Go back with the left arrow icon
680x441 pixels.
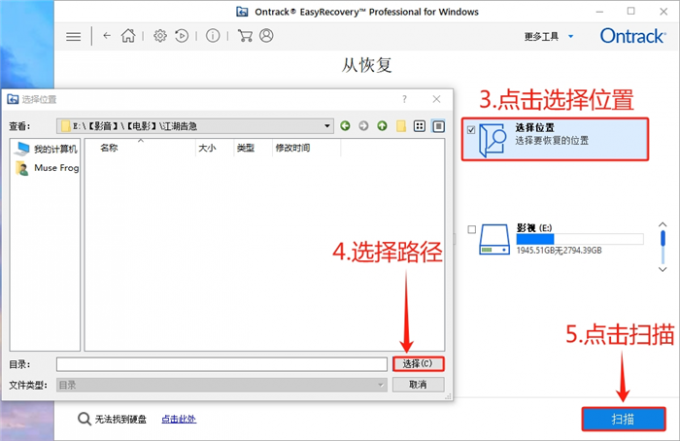pyautogui.click(x=107, y=36)
